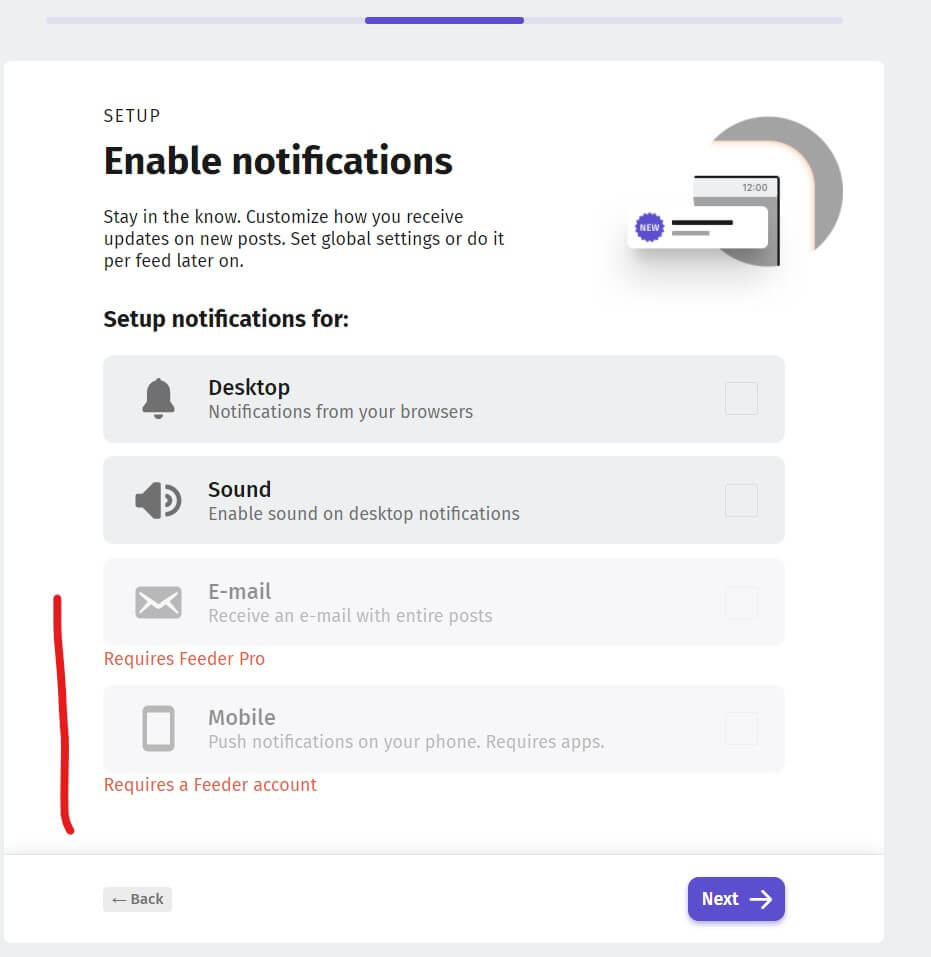The width and height of the screenshot is (931, 957).
Task: Click the purple NEW badge icon
Action: pyautogui.click(x=650, y=227)
